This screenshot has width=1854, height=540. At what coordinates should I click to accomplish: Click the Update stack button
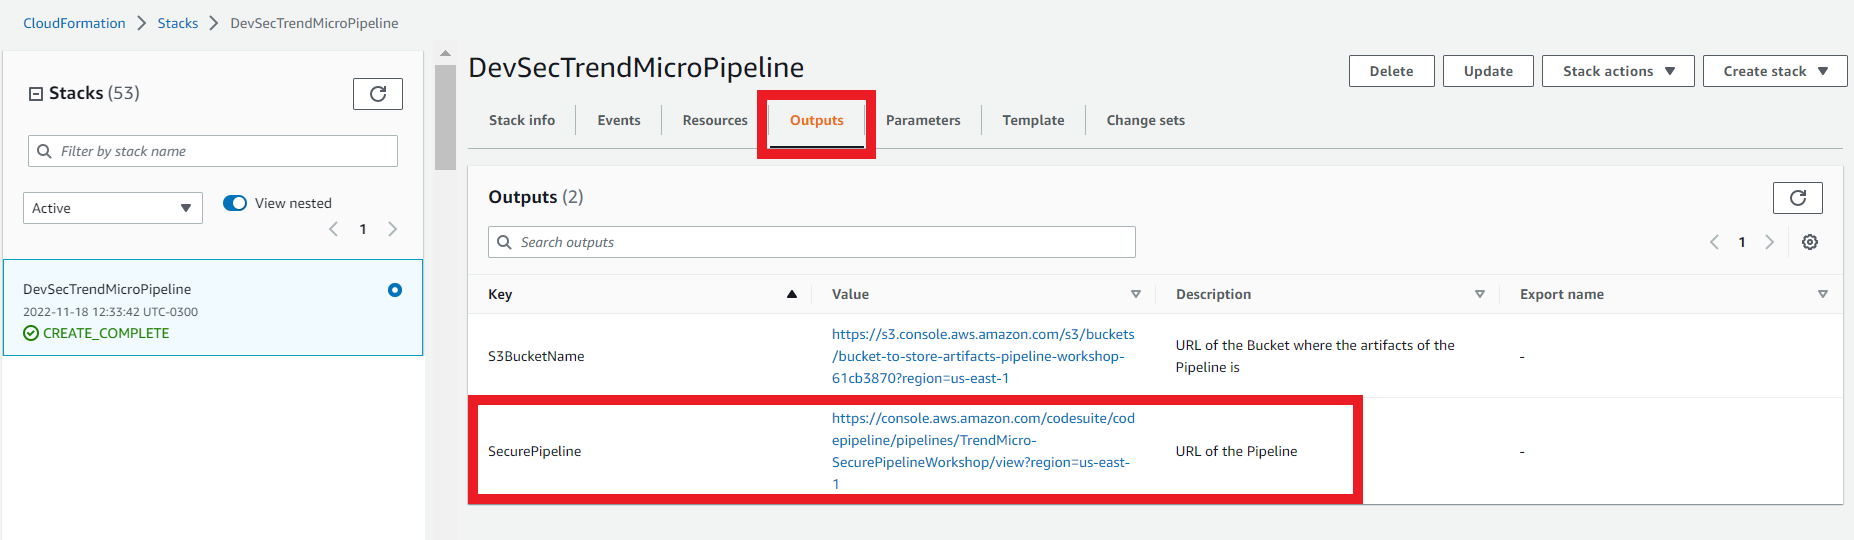[1488, 71]
